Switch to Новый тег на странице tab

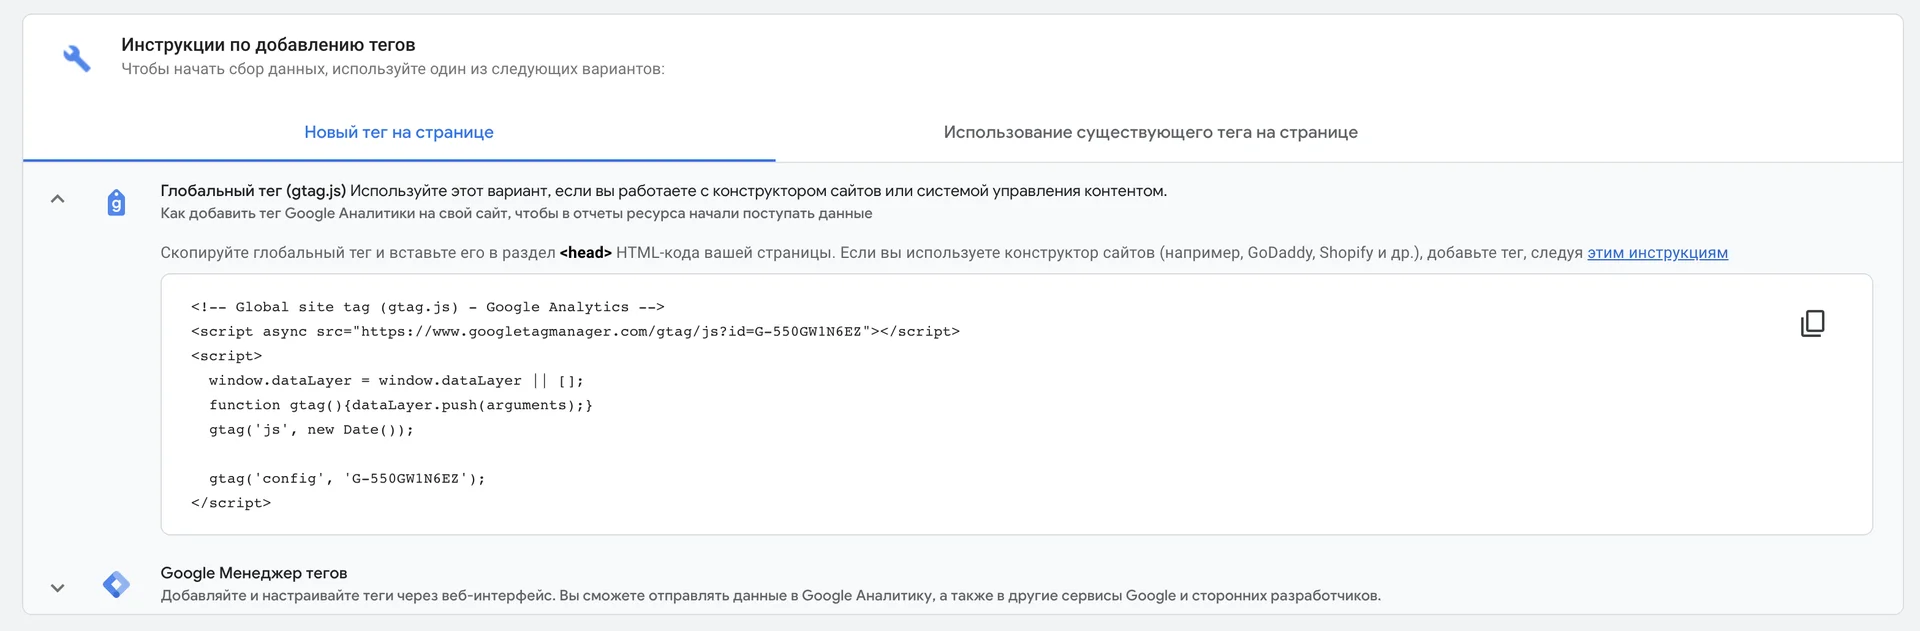click(399, 132)
